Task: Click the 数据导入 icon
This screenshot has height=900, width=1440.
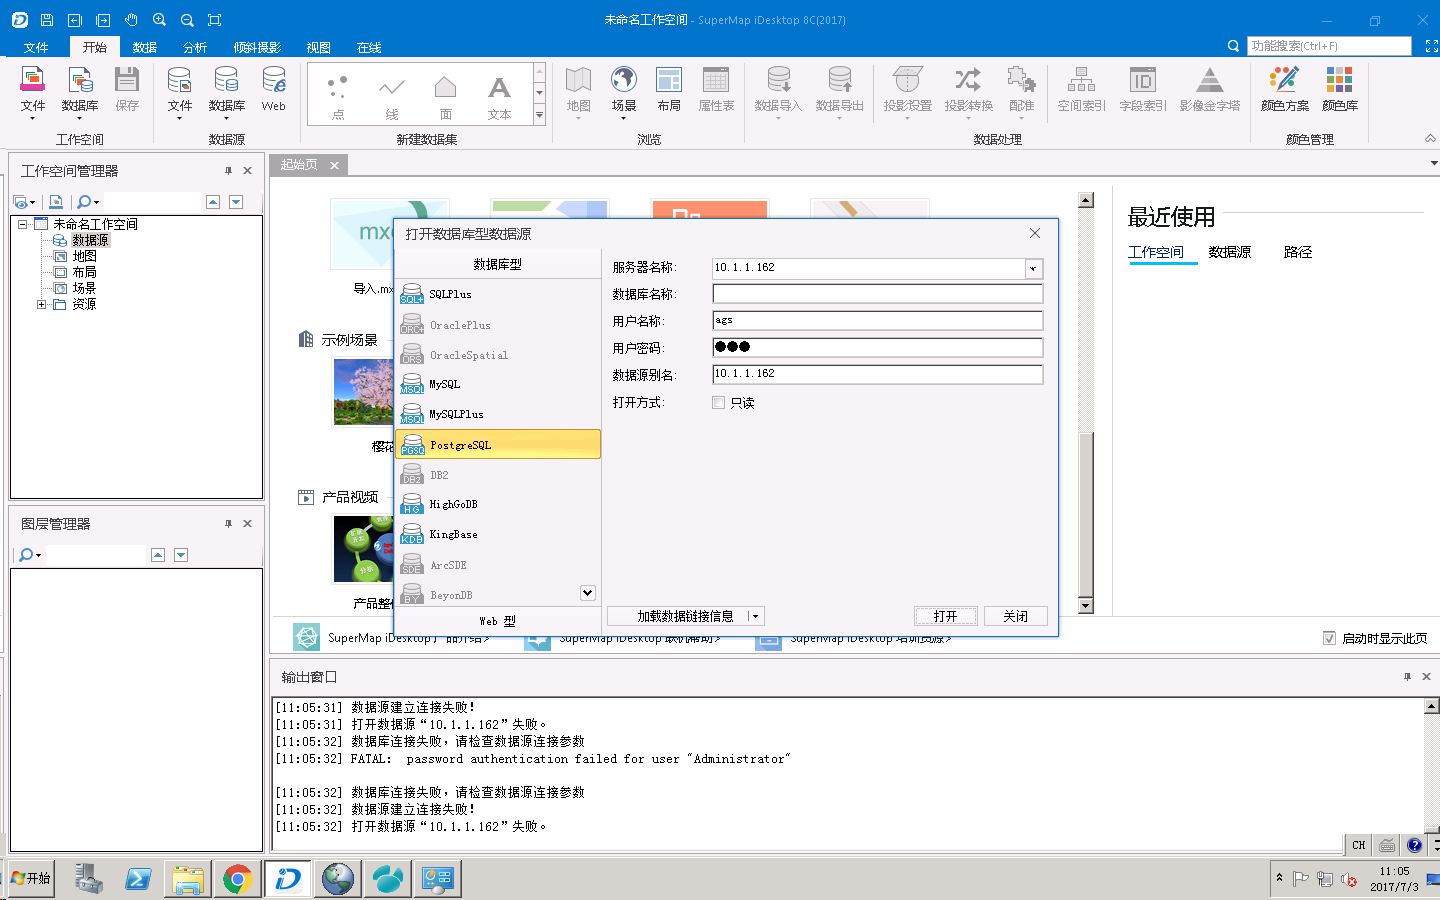Action: tap(778, 91)
